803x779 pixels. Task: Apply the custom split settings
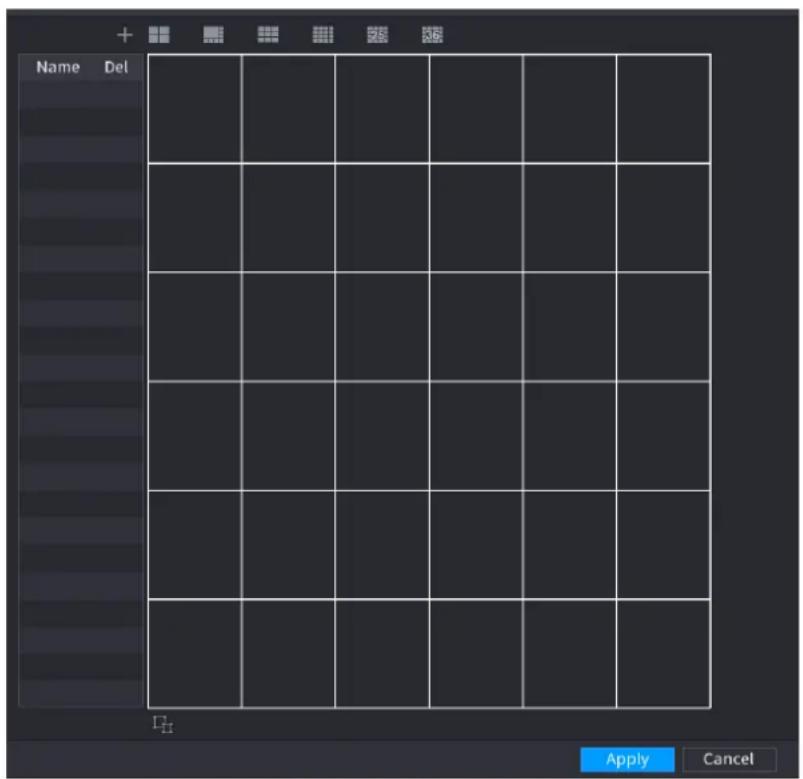pos(627,759)
